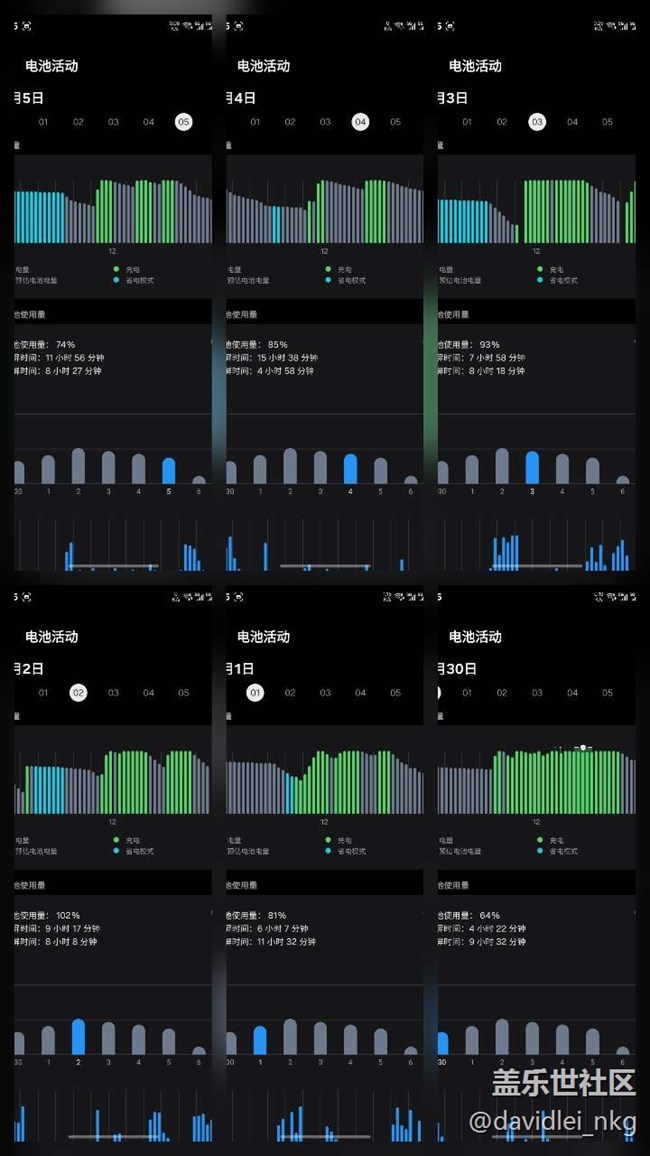Click the 盖乐世社区 community logo
The height and width of the screenshot is (1156, 650).
pyautogui.click(x=563, y=1083)
